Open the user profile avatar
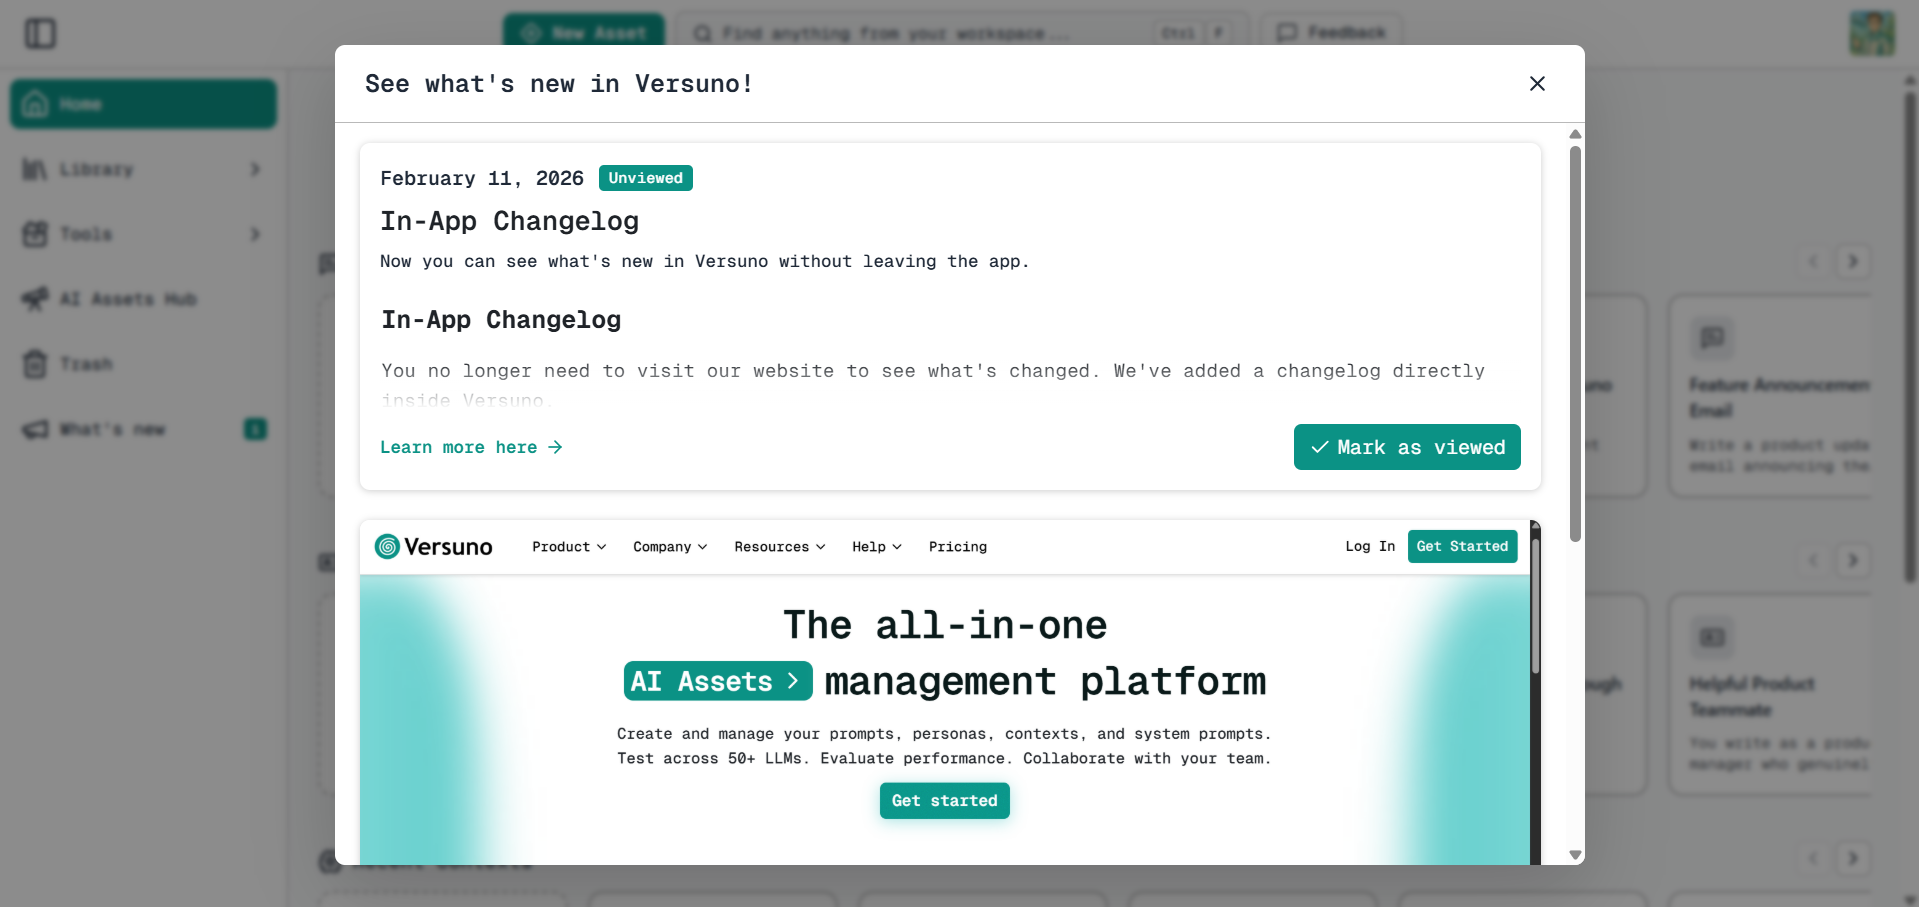1919x907 pixels. coord(1871,33)
